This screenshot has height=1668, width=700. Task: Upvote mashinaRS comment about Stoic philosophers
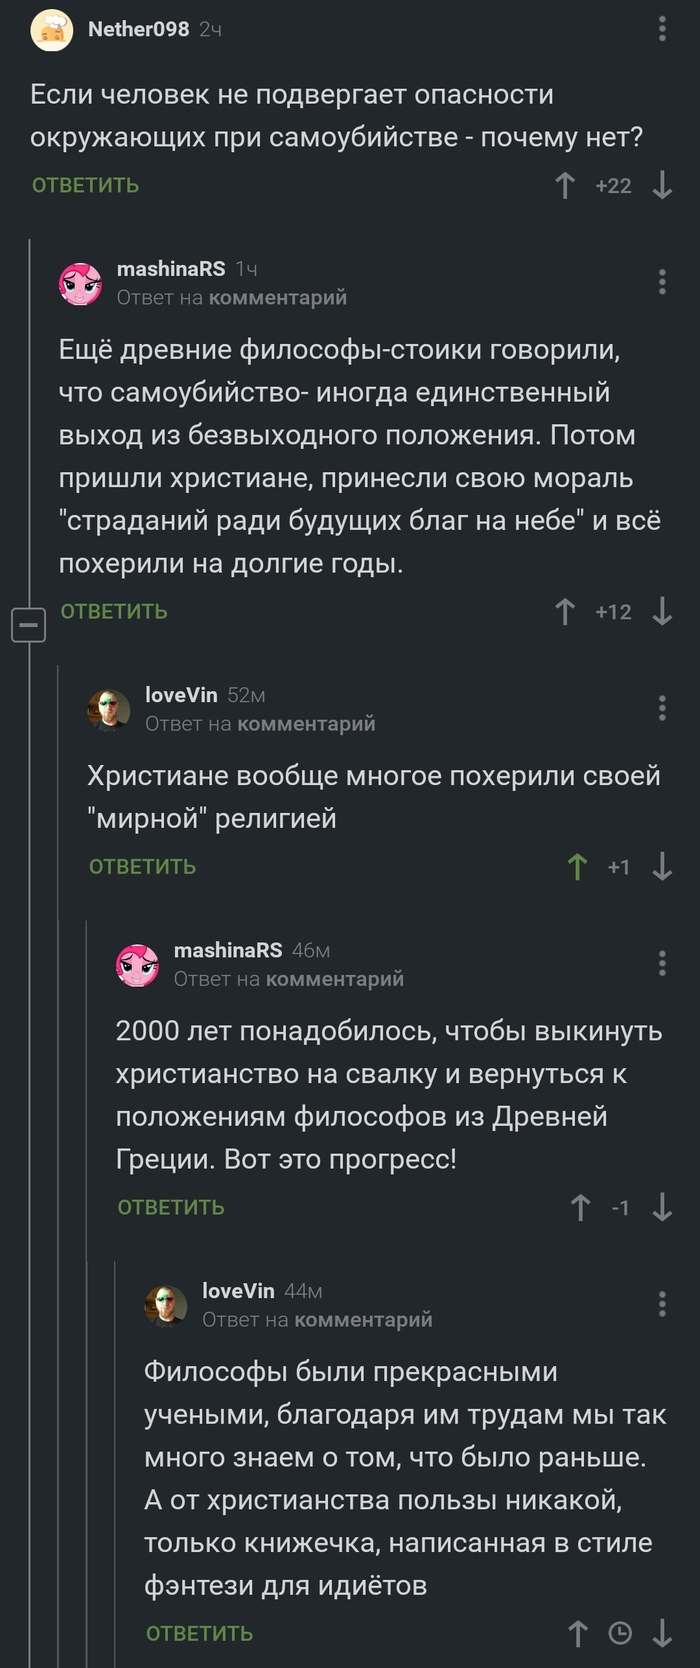point(565,612)
